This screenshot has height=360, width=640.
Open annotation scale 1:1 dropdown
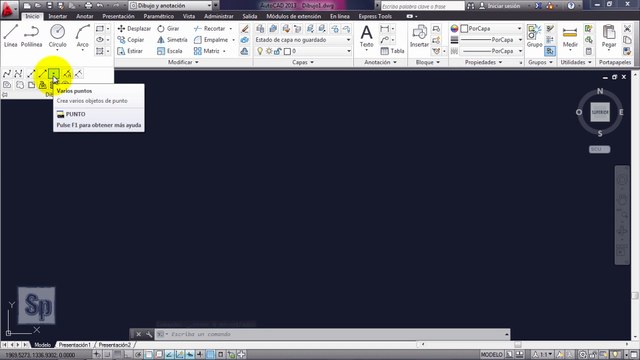pyautogui.click(x=542, y=354)
